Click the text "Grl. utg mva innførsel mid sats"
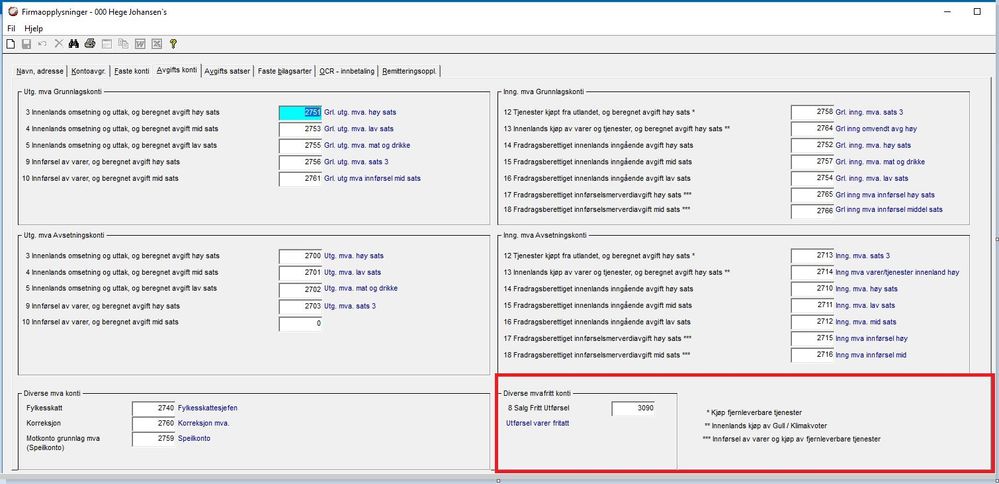This screenshot has height=484, width=999. click(x=372, y=179)
